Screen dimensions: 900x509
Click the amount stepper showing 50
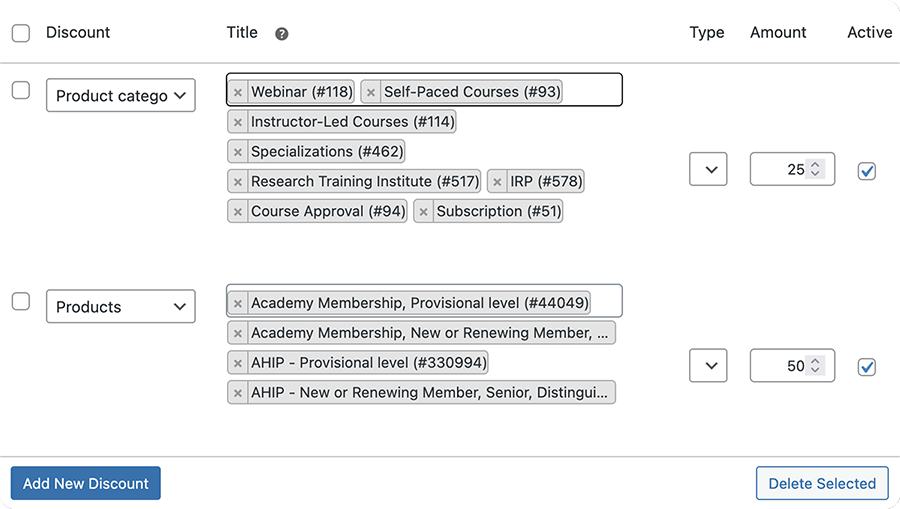(816, 366)
